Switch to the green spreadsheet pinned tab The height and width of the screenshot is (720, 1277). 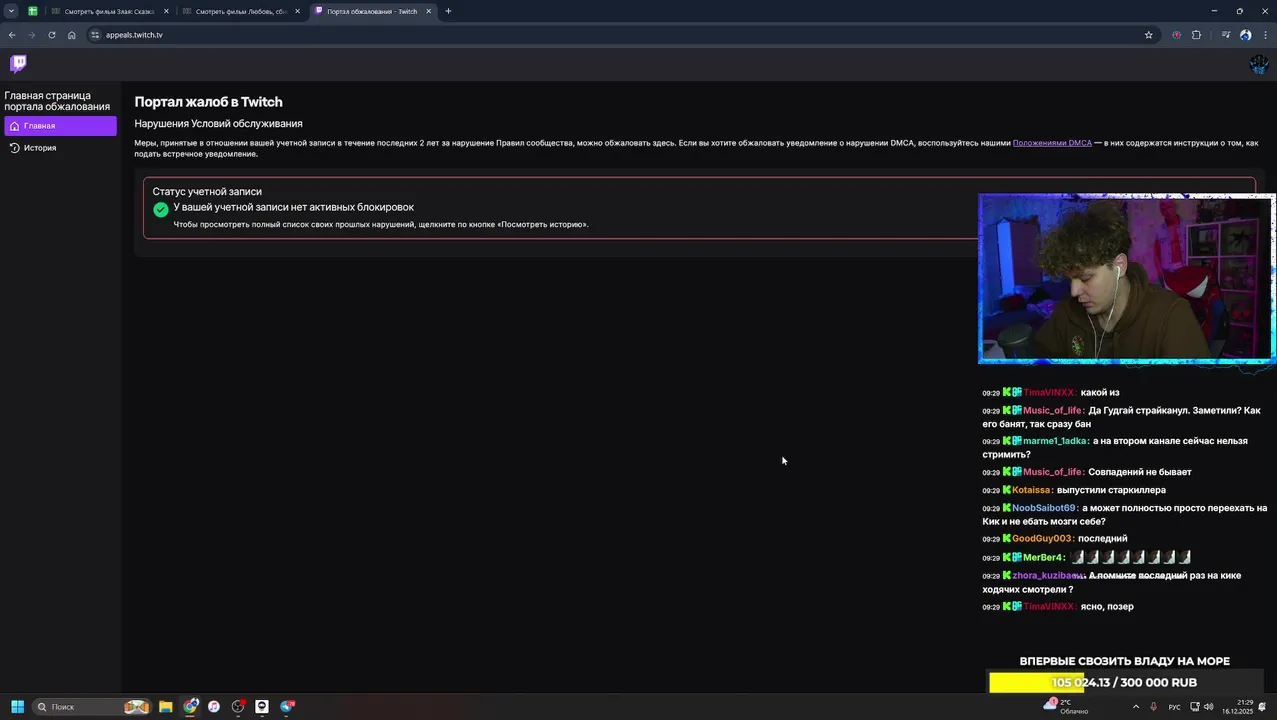click(x=33, y=11)
